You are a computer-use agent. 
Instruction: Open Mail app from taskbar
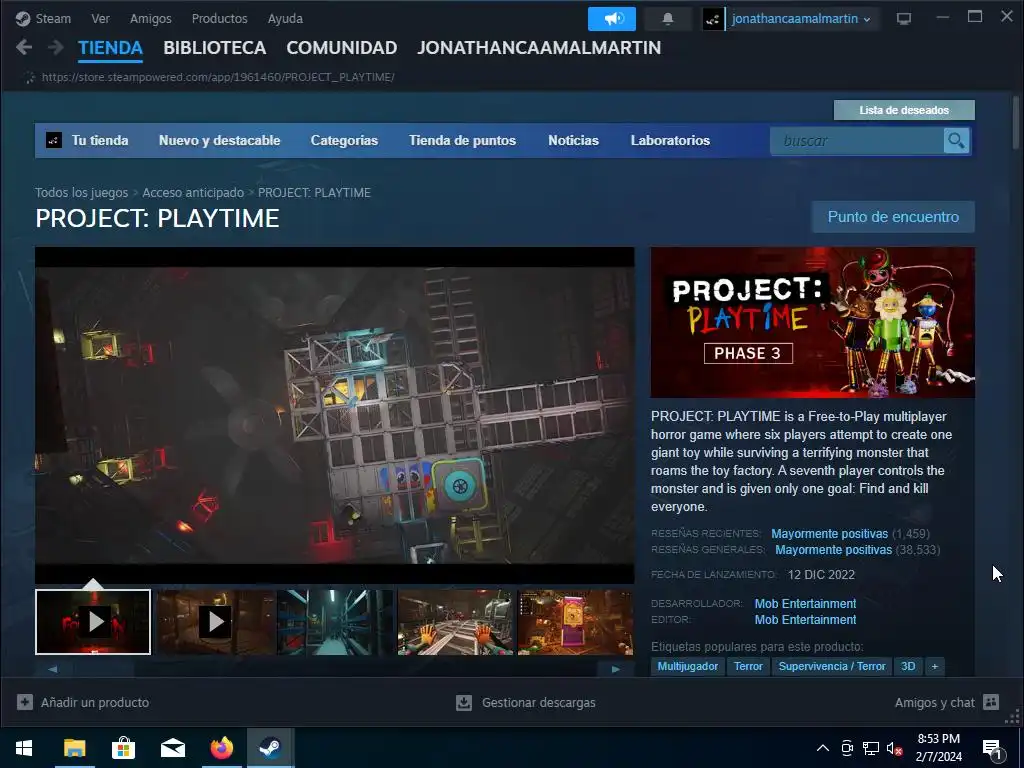pos(172,748)
